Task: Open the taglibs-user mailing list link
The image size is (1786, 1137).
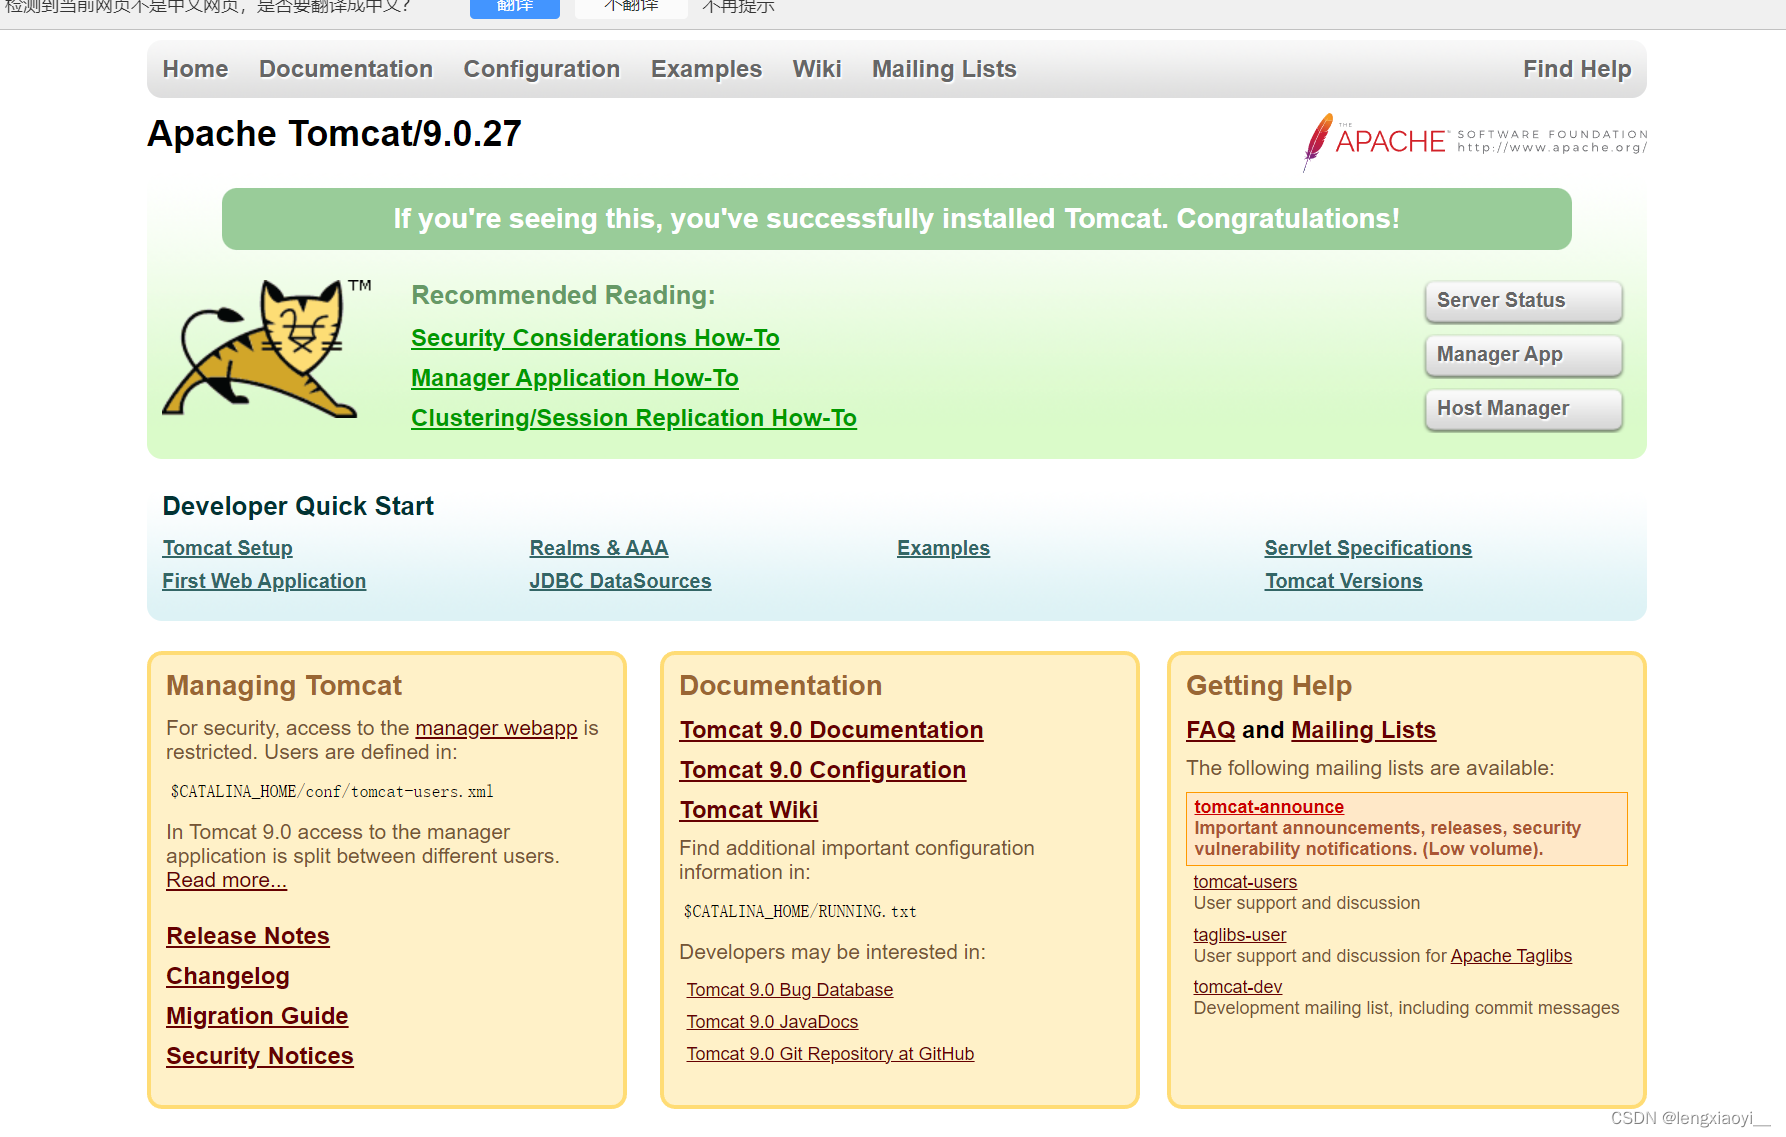Action: point(1240,935)
